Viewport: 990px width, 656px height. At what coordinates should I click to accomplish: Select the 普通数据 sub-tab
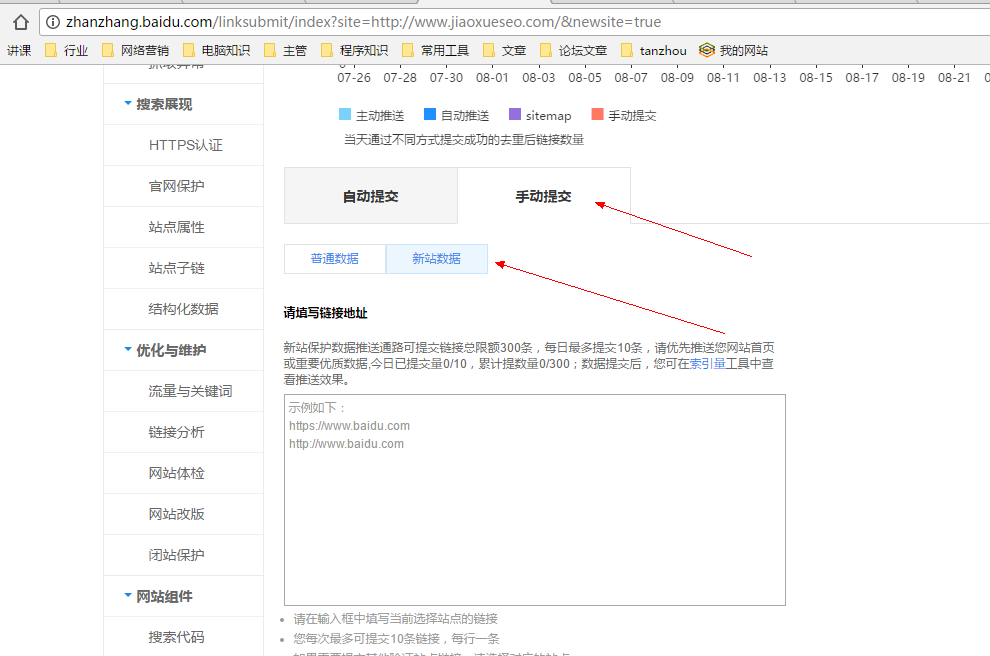point(335,259)
